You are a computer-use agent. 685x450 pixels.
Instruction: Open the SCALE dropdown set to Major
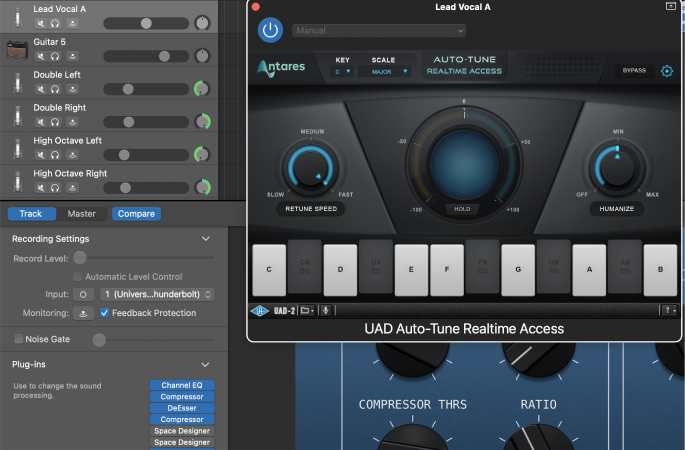[385, 71]
